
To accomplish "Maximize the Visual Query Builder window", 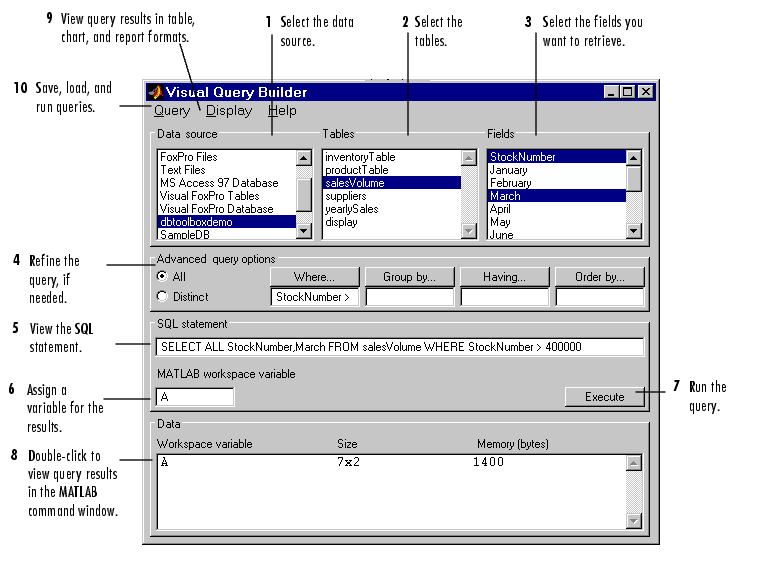I will click(627, 92).
